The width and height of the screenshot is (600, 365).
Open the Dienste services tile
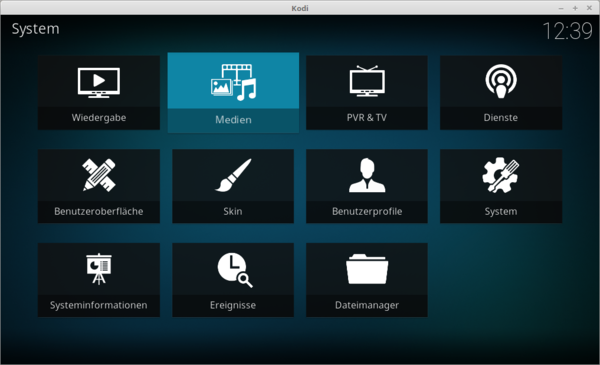tap(501, 93)
